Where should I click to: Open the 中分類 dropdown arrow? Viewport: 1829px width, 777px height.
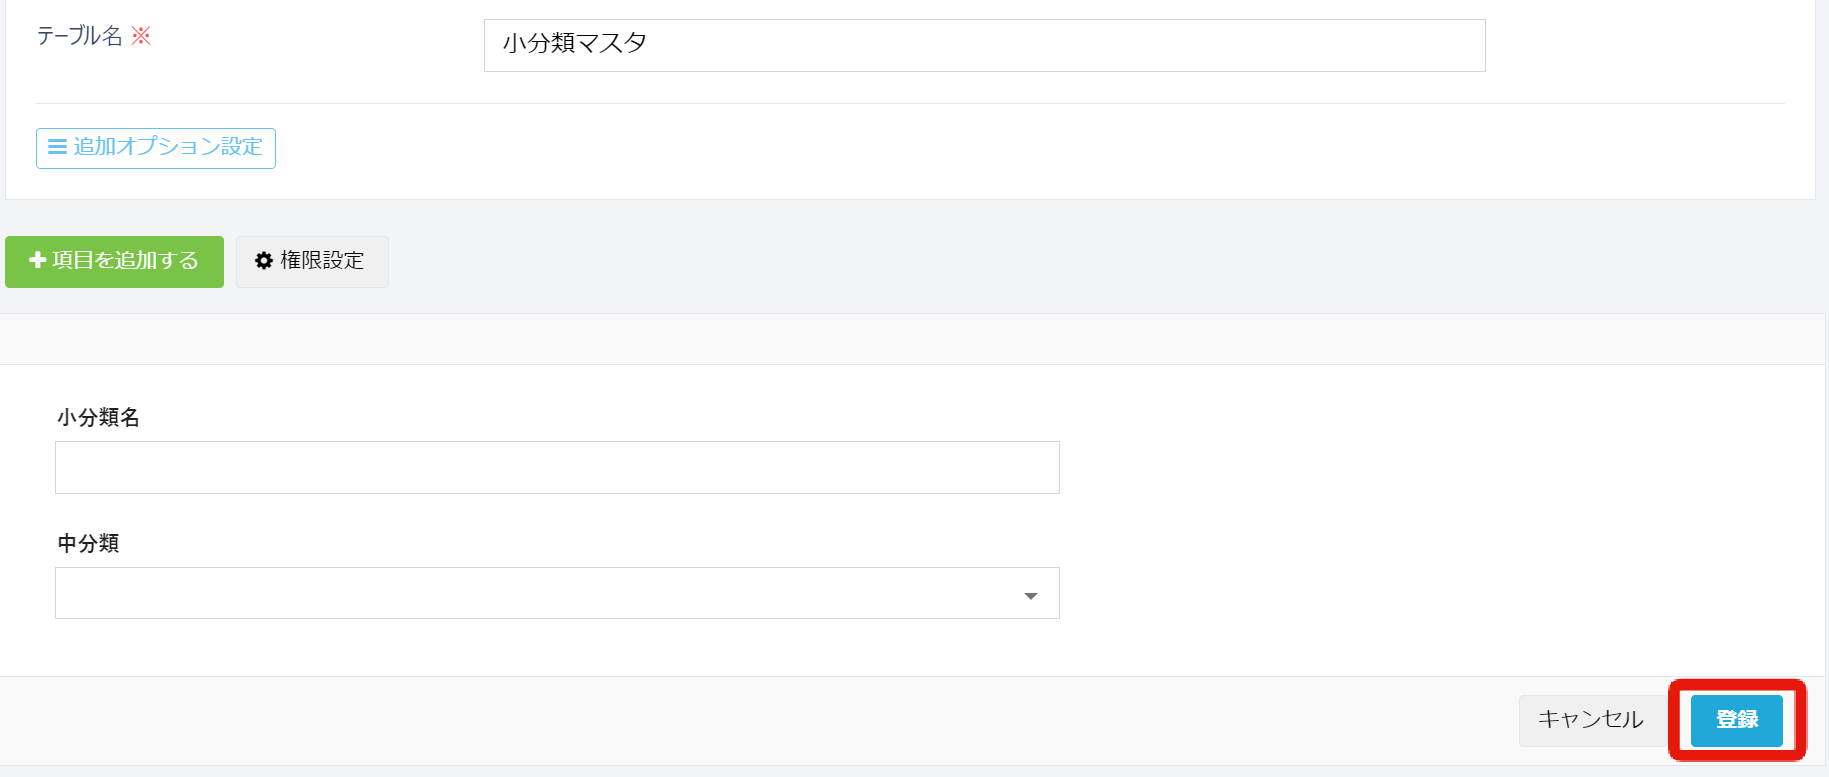tap(1030, 596)
